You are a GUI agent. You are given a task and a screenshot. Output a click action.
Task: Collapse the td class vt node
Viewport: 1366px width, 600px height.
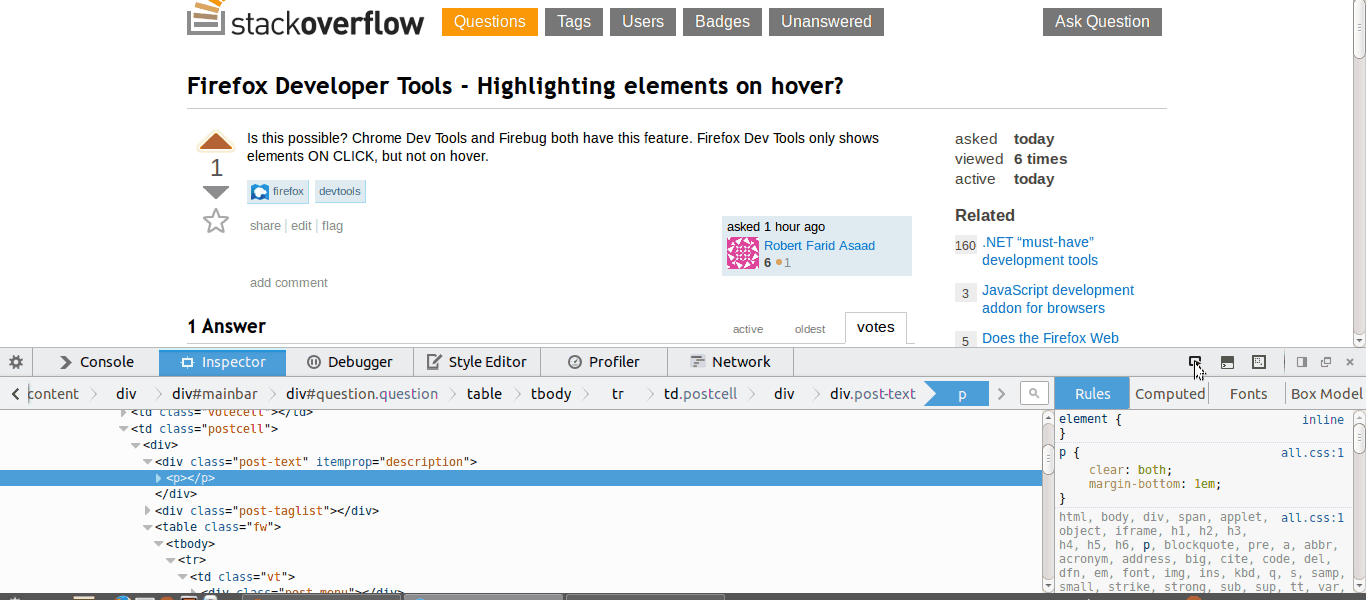(x=183, y=577)
